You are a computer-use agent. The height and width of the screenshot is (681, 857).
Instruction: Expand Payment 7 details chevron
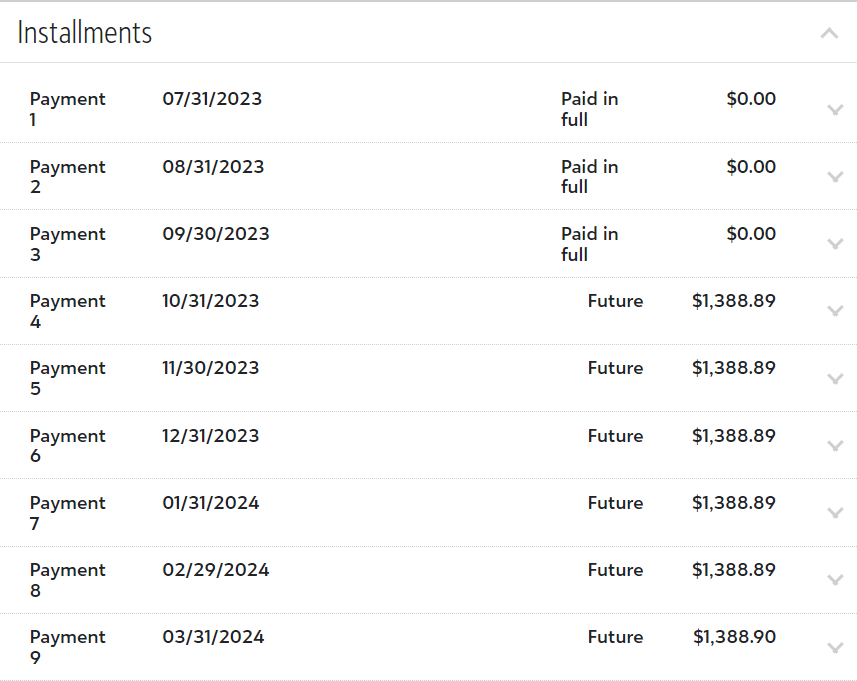pyautogui.click(x=836, y=513)
